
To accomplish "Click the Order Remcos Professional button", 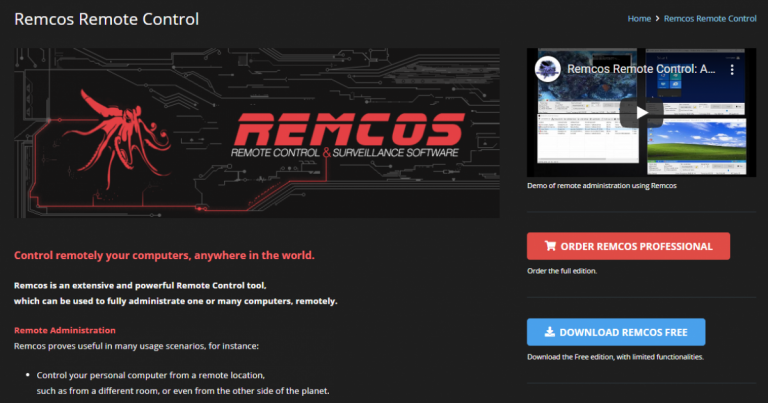I will pyautogui.click(x=628, y=246).
